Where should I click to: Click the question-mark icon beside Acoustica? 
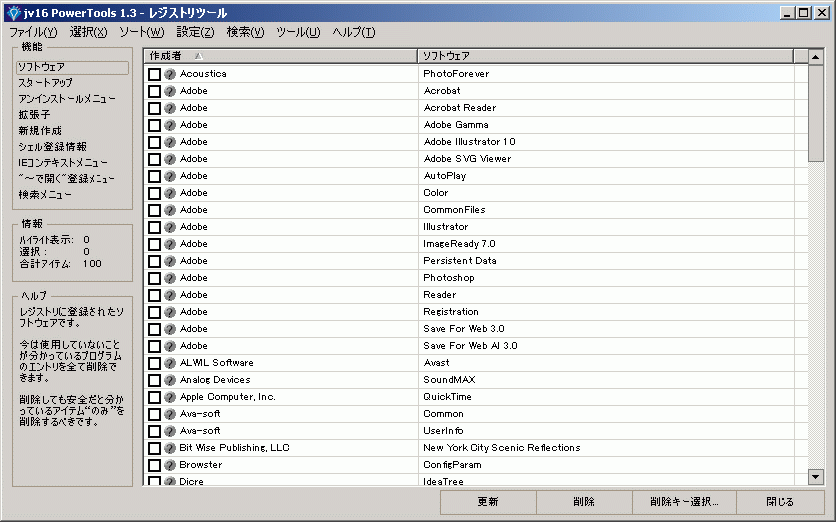click(x=170, y=74)
